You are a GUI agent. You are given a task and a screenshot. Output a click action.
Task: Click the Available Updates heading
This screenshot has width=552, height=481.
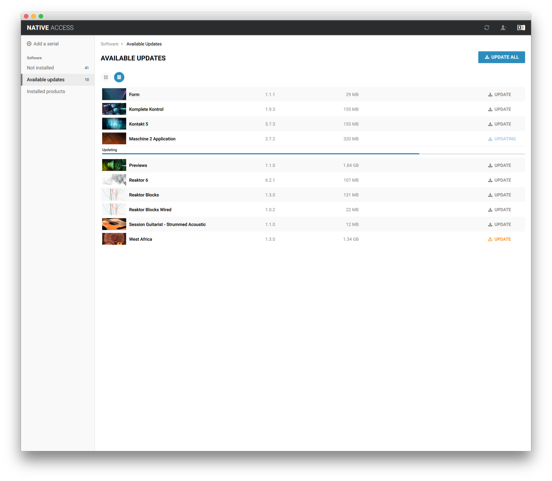[133, 58]
